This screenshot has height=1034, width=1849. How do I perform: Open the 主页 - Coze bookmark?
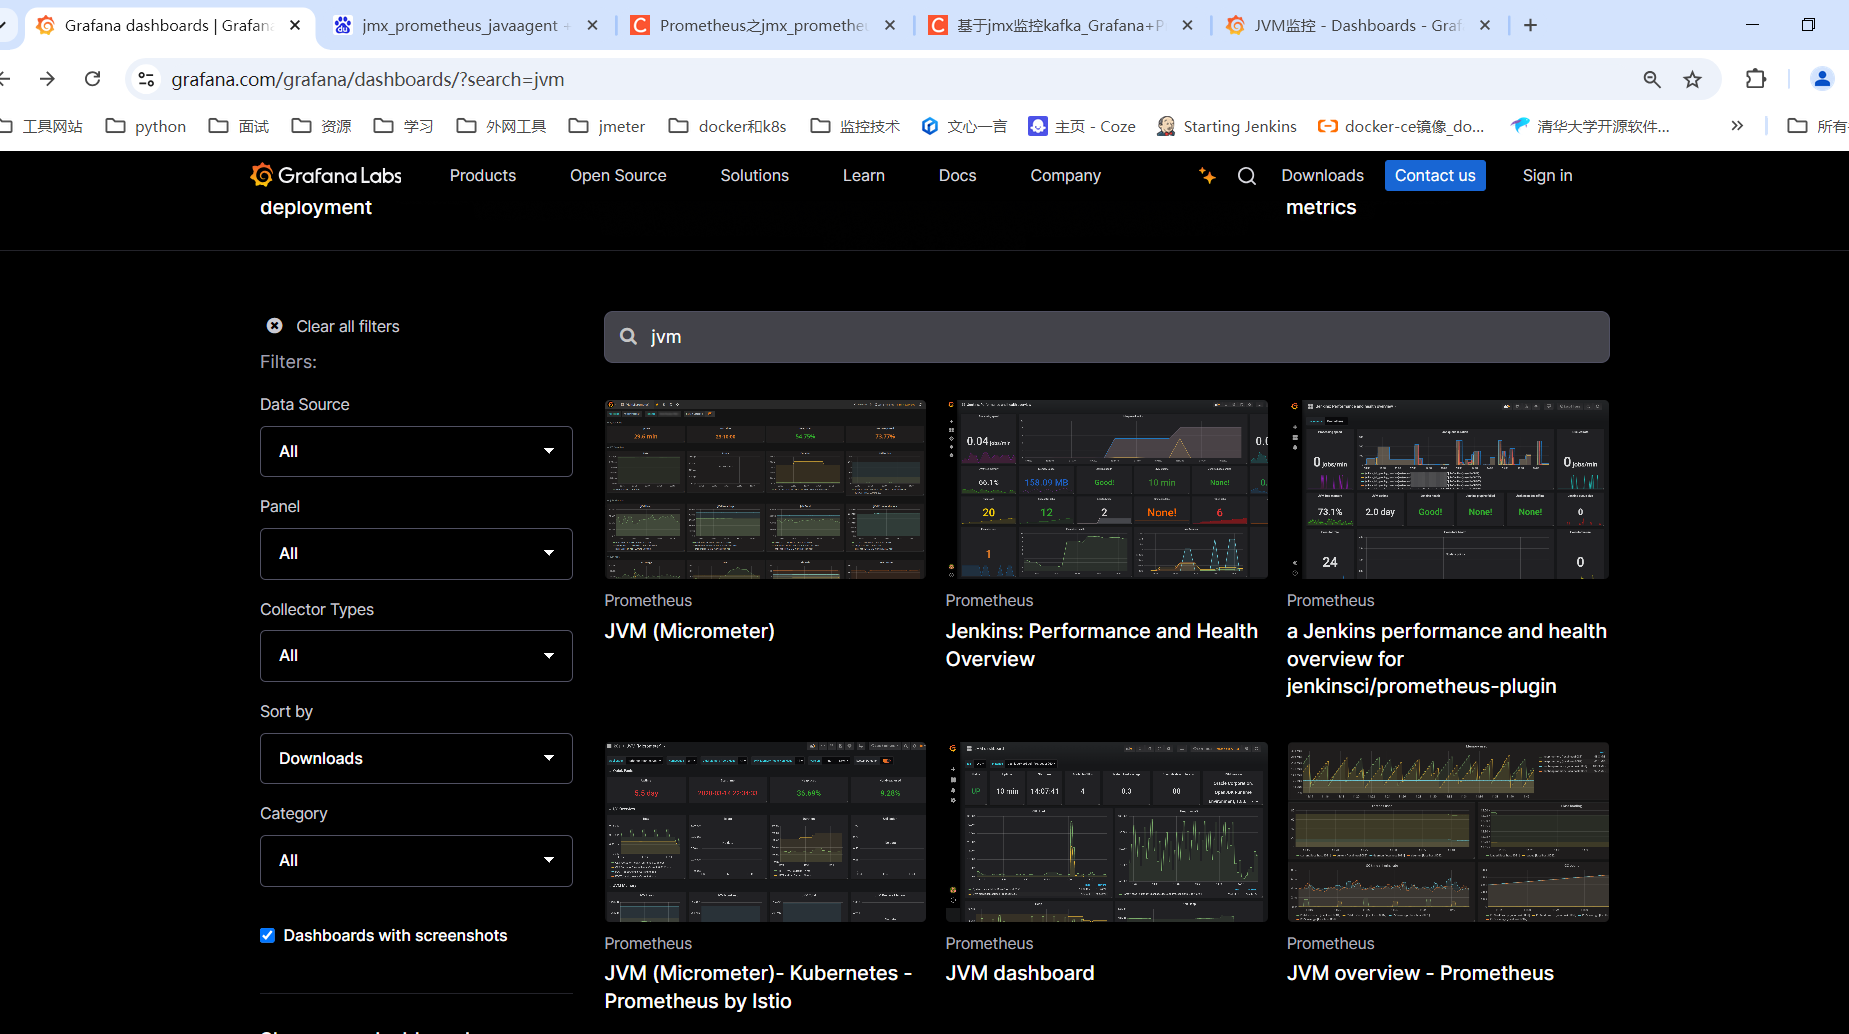(x=1082, y=126)
